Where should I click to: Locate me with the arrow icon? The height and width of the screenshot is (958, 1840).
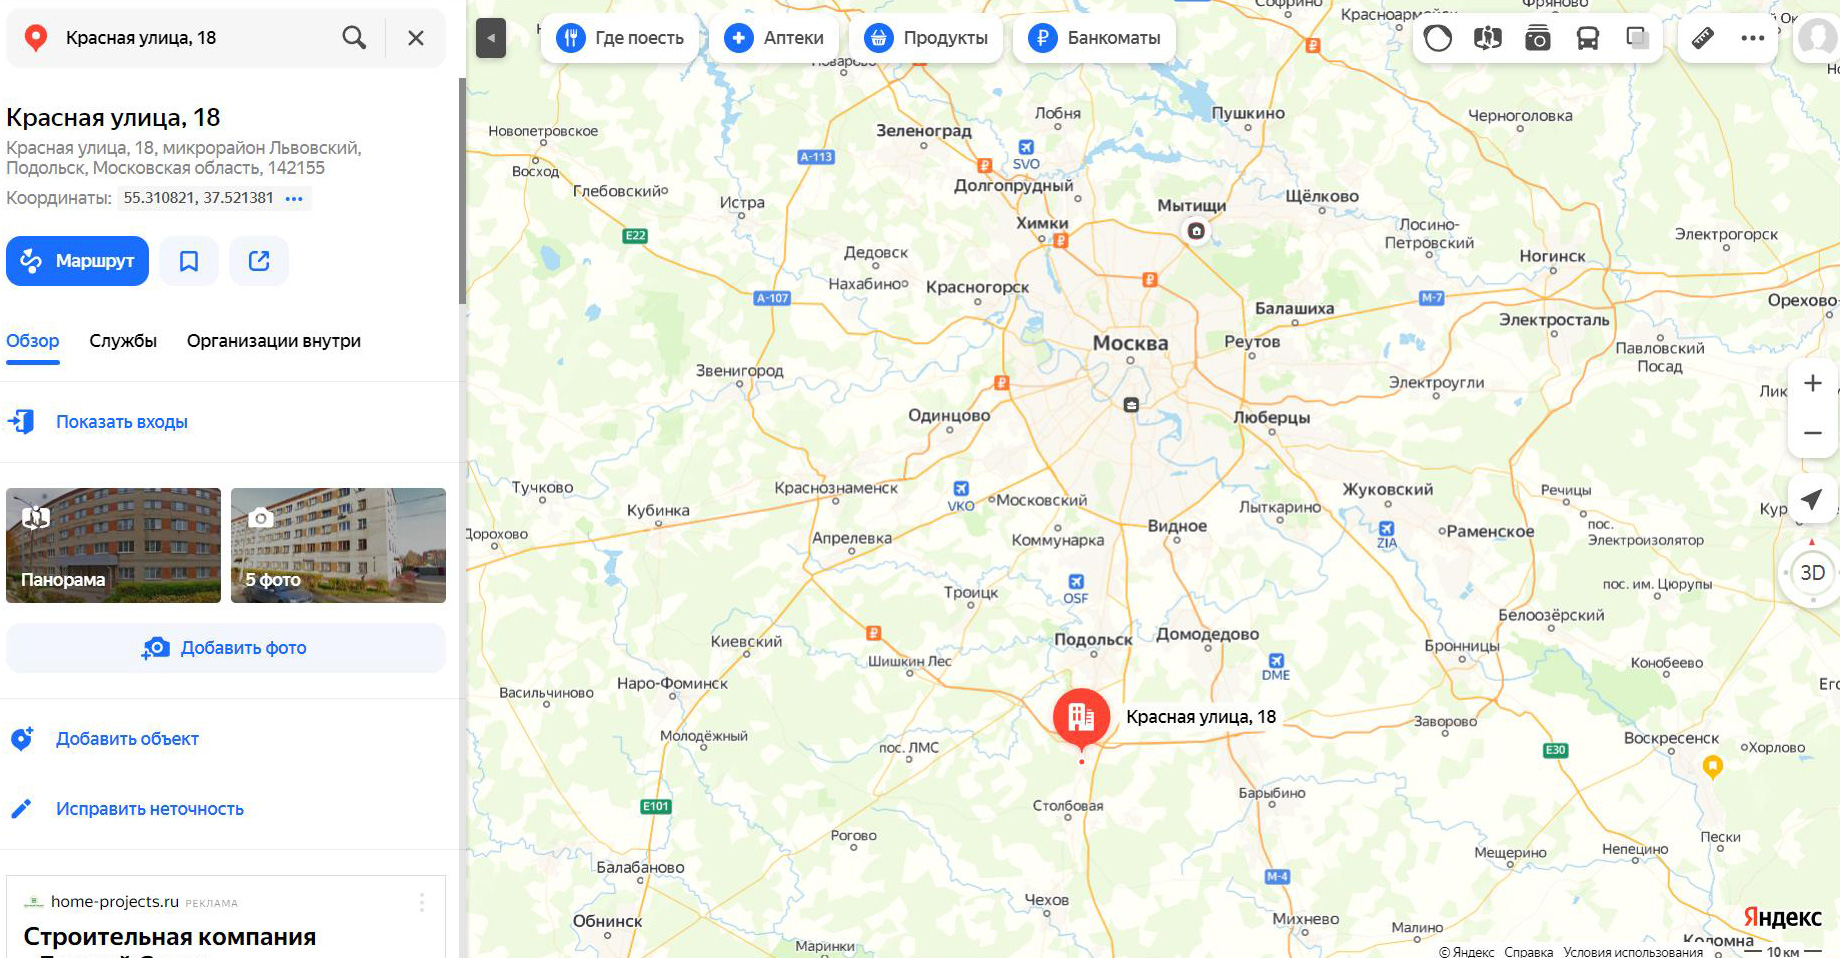coord(1812,499)
